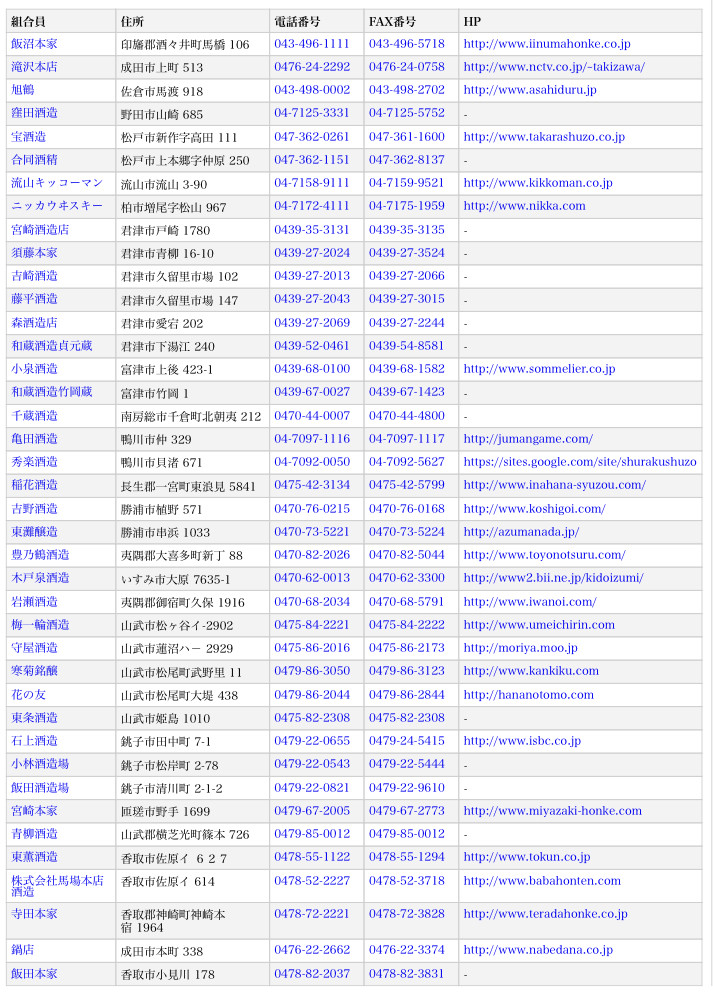713x992 pixels.
Task: Click fax number 0439-54-8581
Action: tap(407, 346)
